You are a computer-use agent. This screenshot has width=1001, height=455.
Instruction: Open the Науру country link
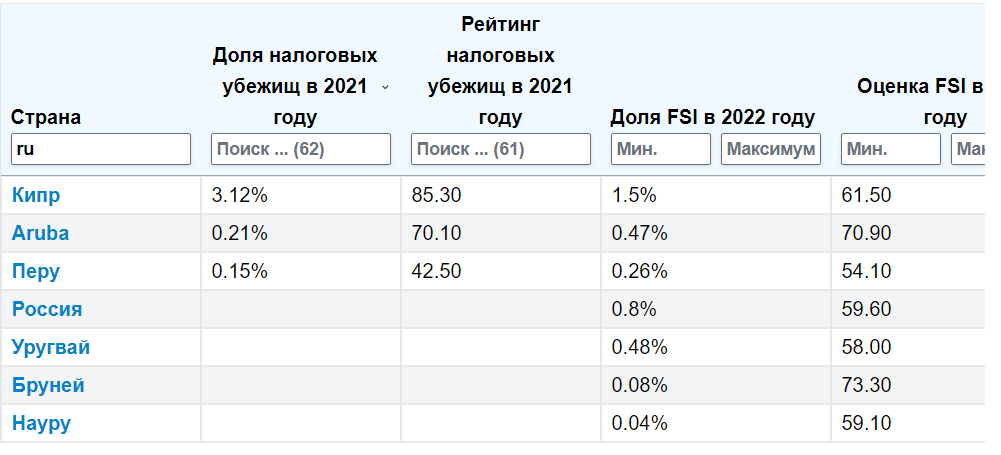point(41,423)
